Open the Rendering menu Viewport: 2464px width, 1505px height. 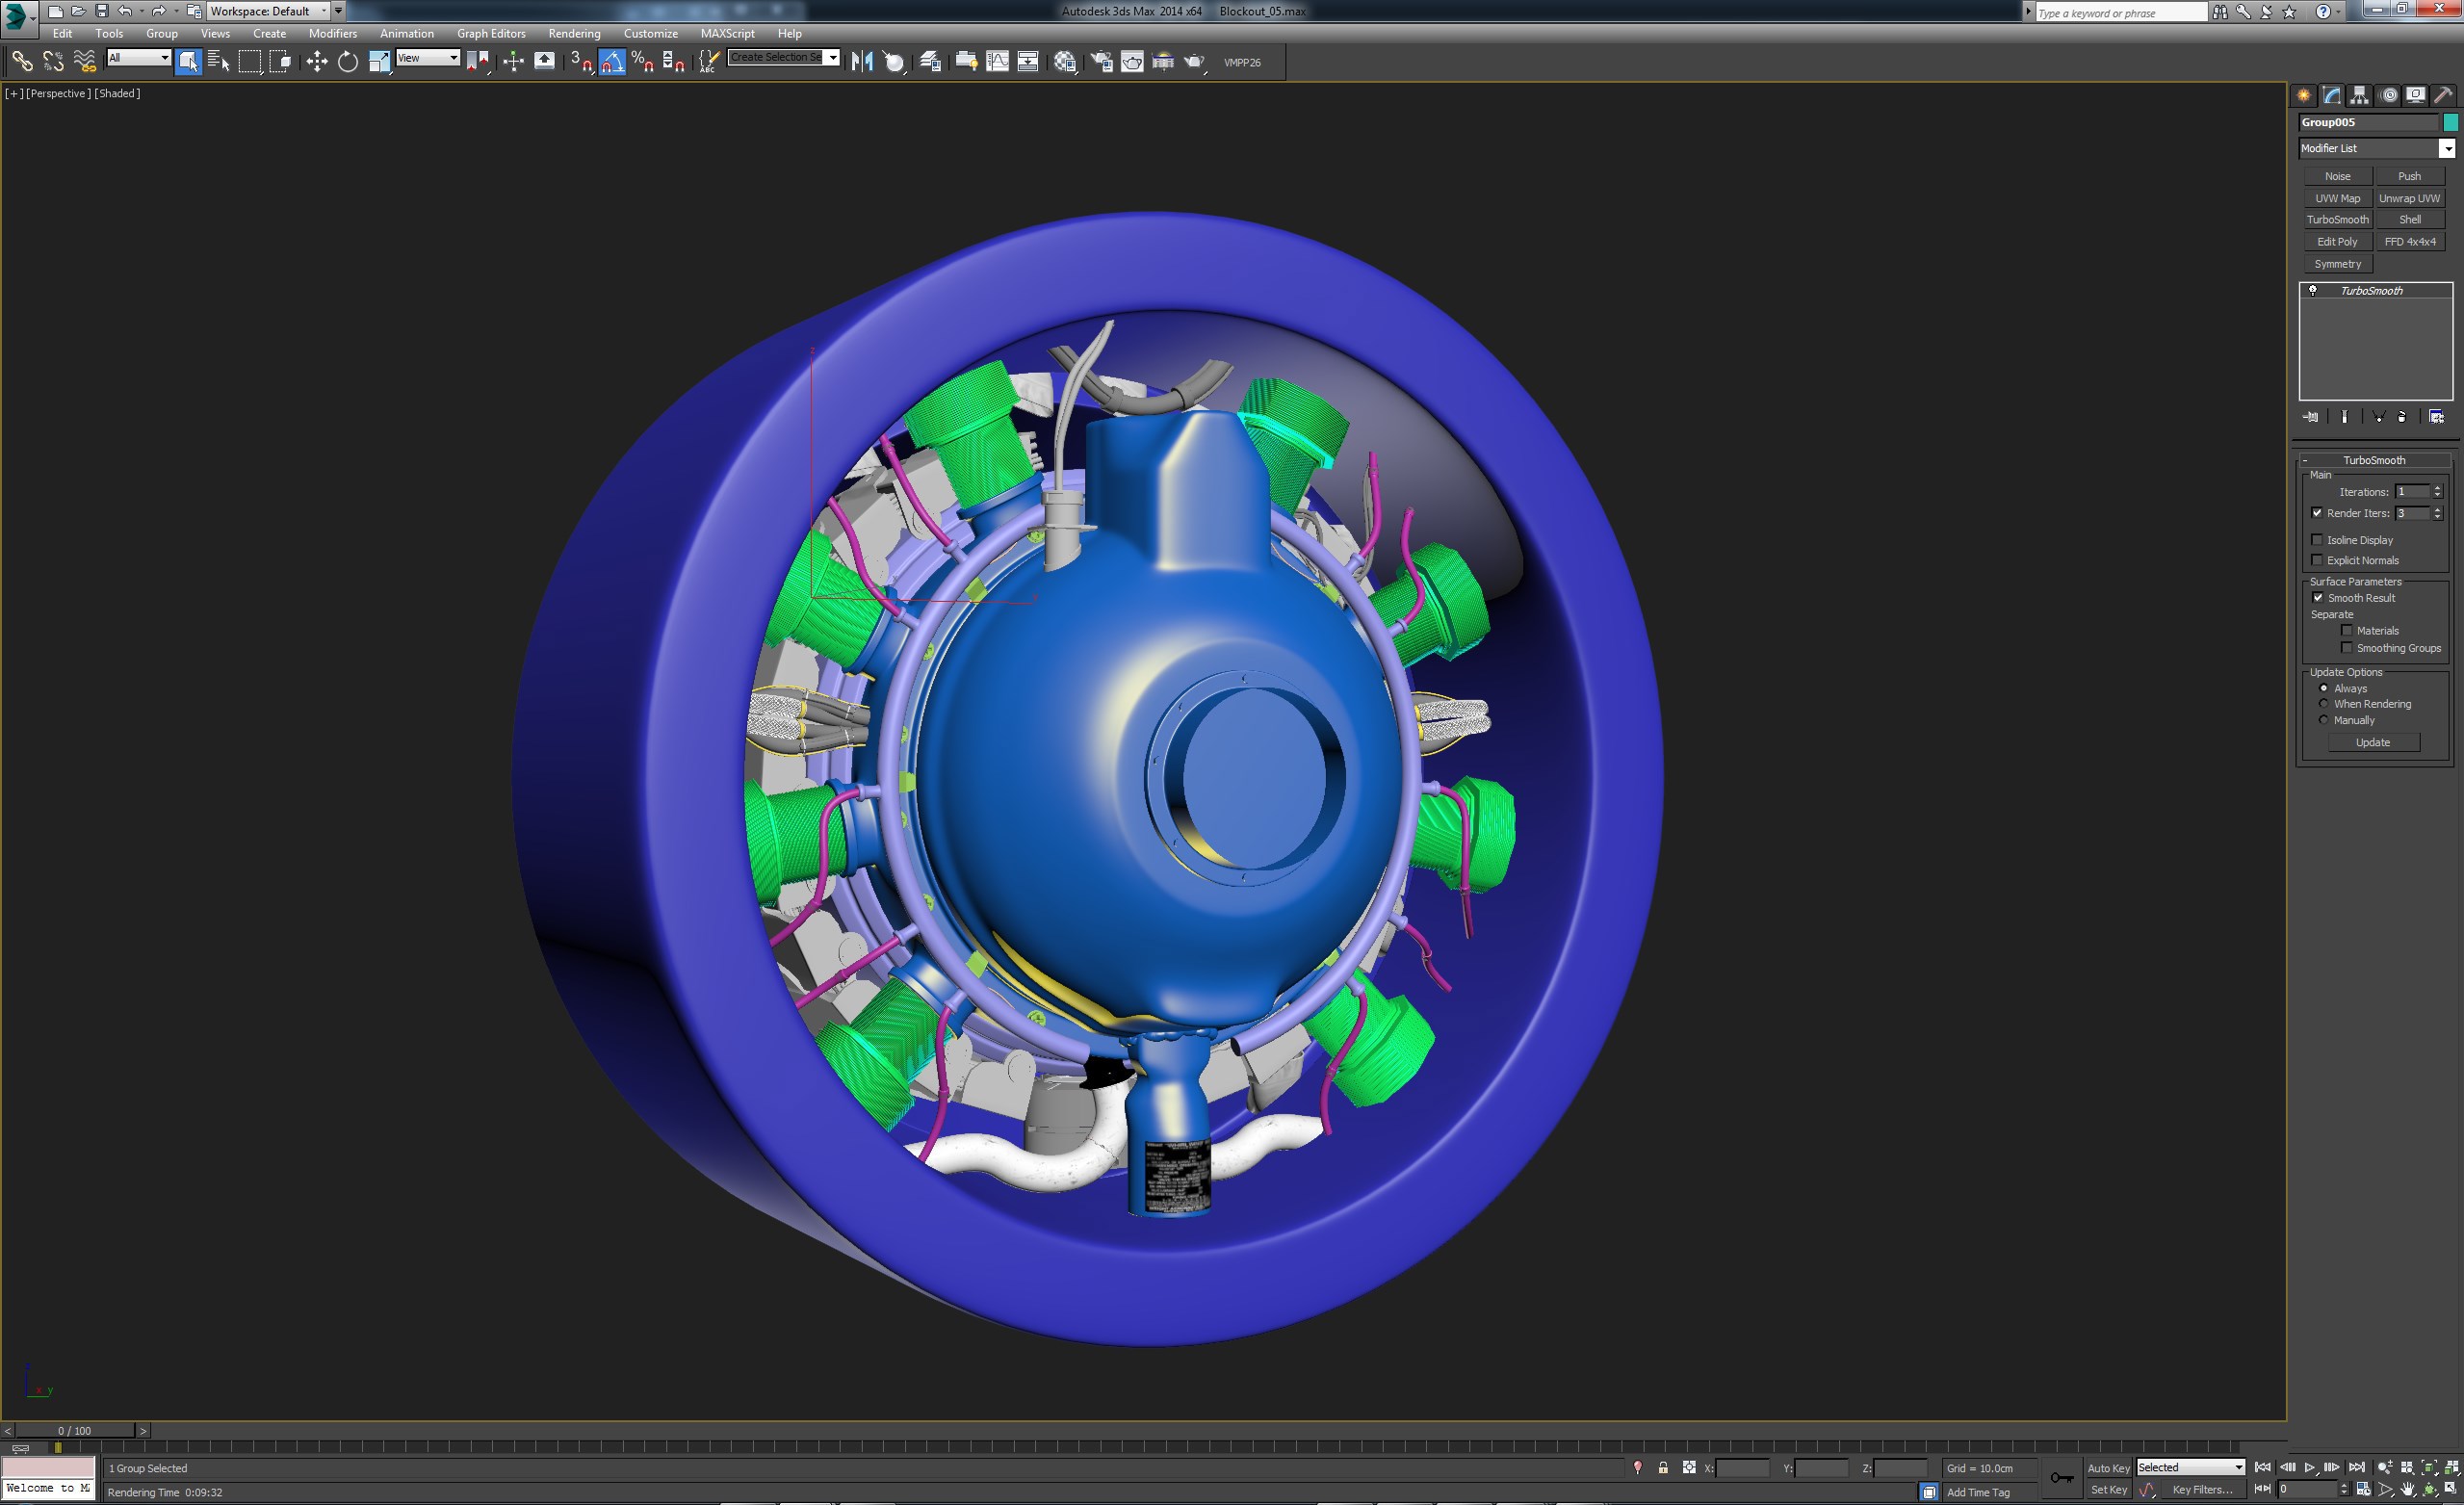574,33
